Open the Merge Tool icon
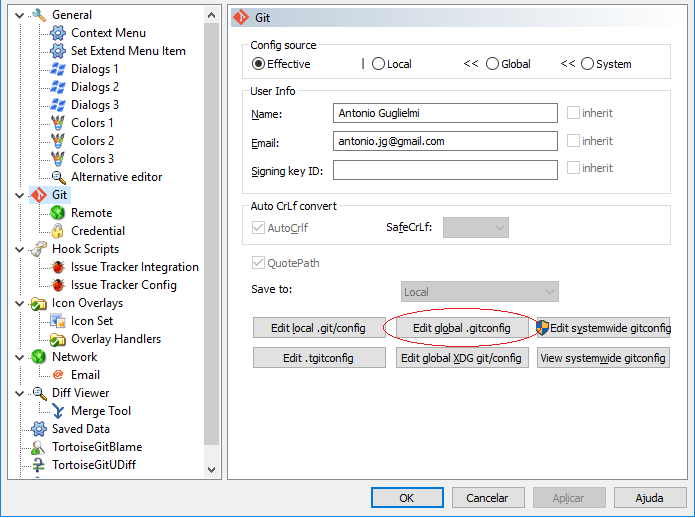Image resolution: width=695 pixels, height=518 pixels. point(58,411)
